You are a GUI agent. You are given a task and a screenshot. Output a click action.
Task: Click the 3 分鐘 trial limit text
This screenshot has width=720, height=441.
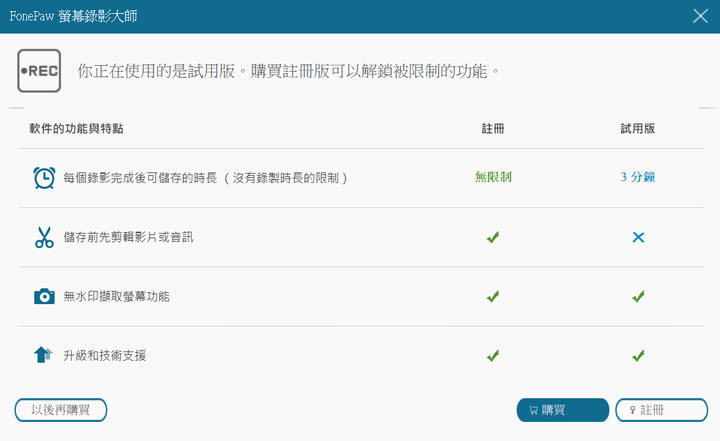click(x=638, y=177)
